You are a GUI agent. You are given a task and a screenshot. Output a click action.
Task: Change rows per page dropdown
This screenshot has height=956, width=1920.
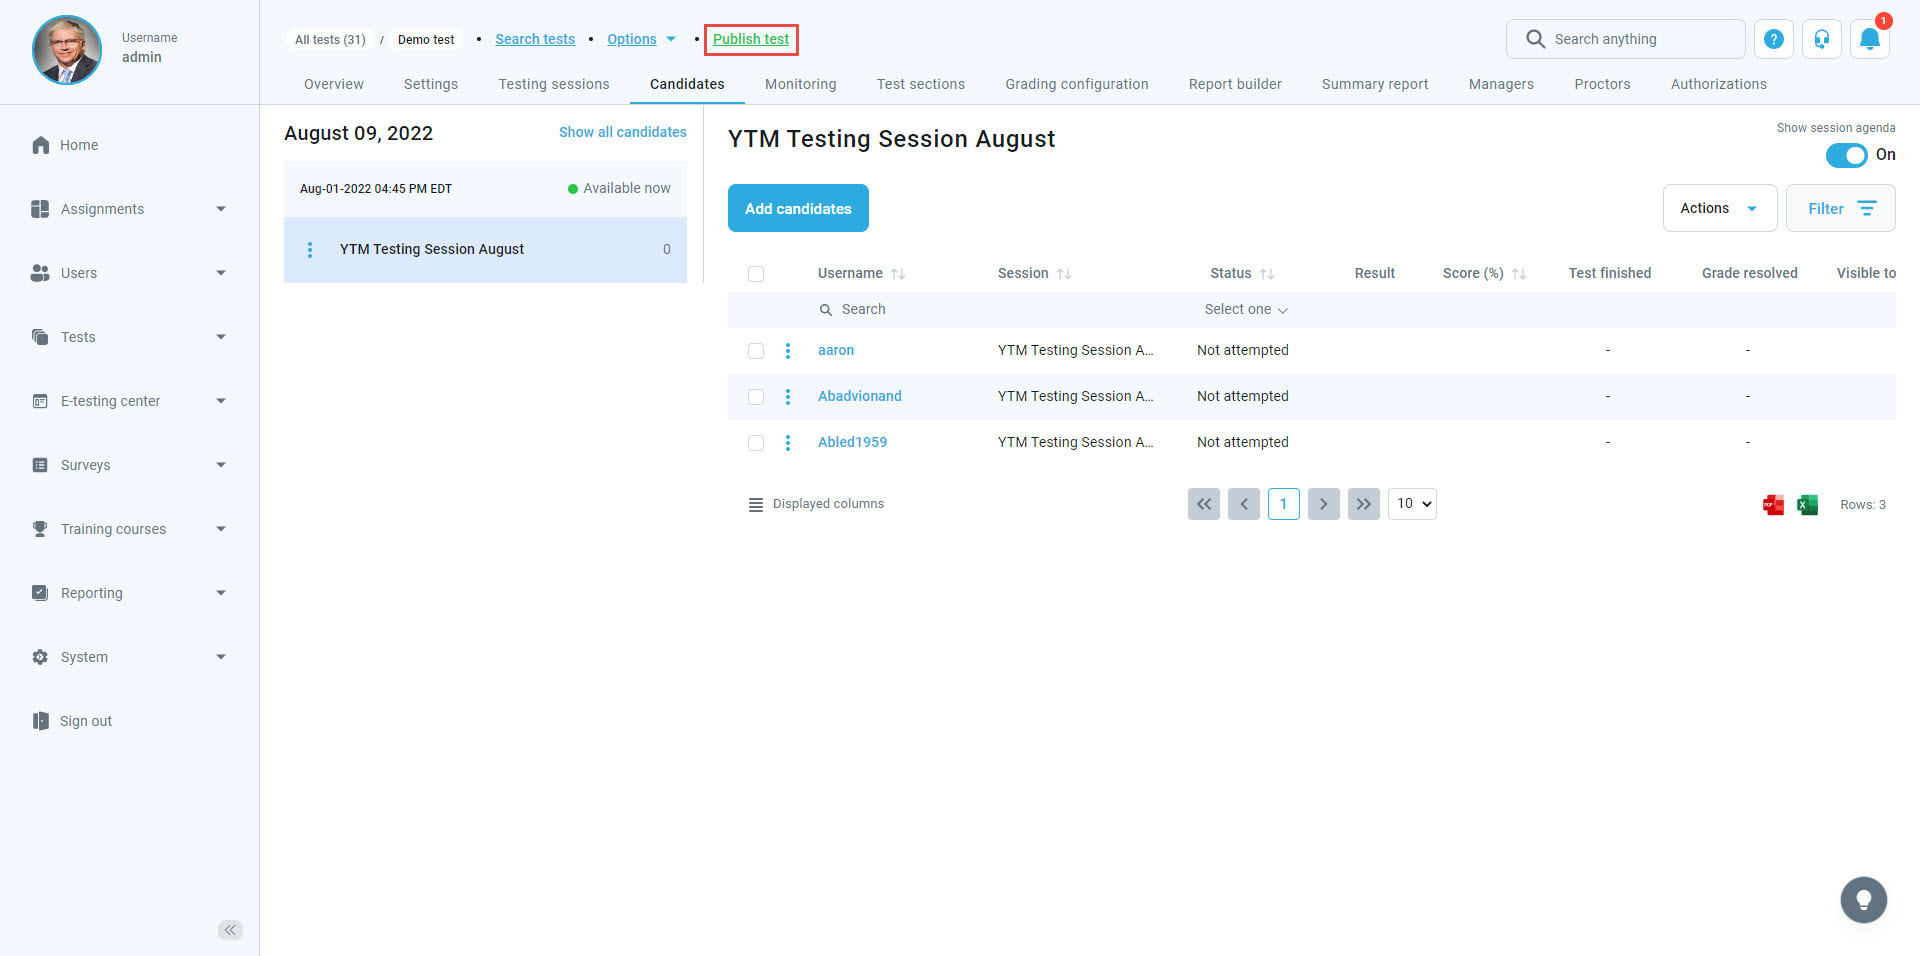(1412, 504)
